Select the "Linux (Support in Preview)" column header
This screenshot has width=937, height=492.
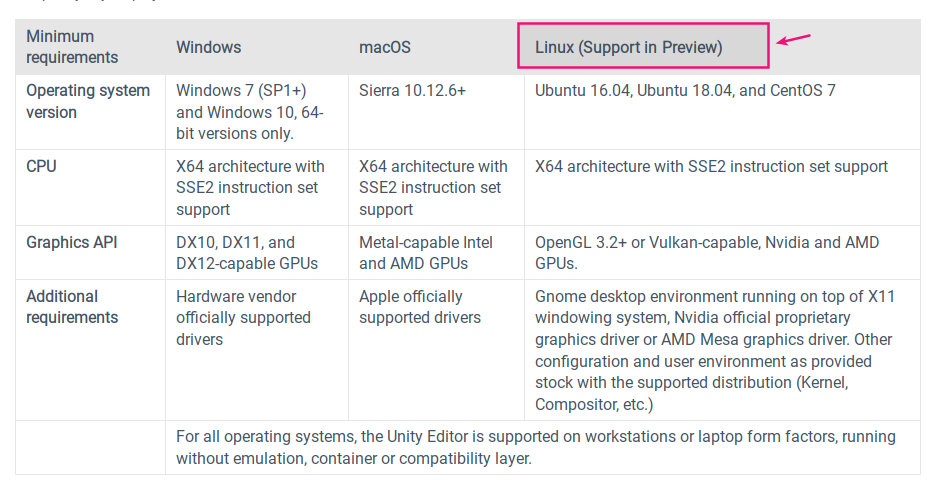629,47
